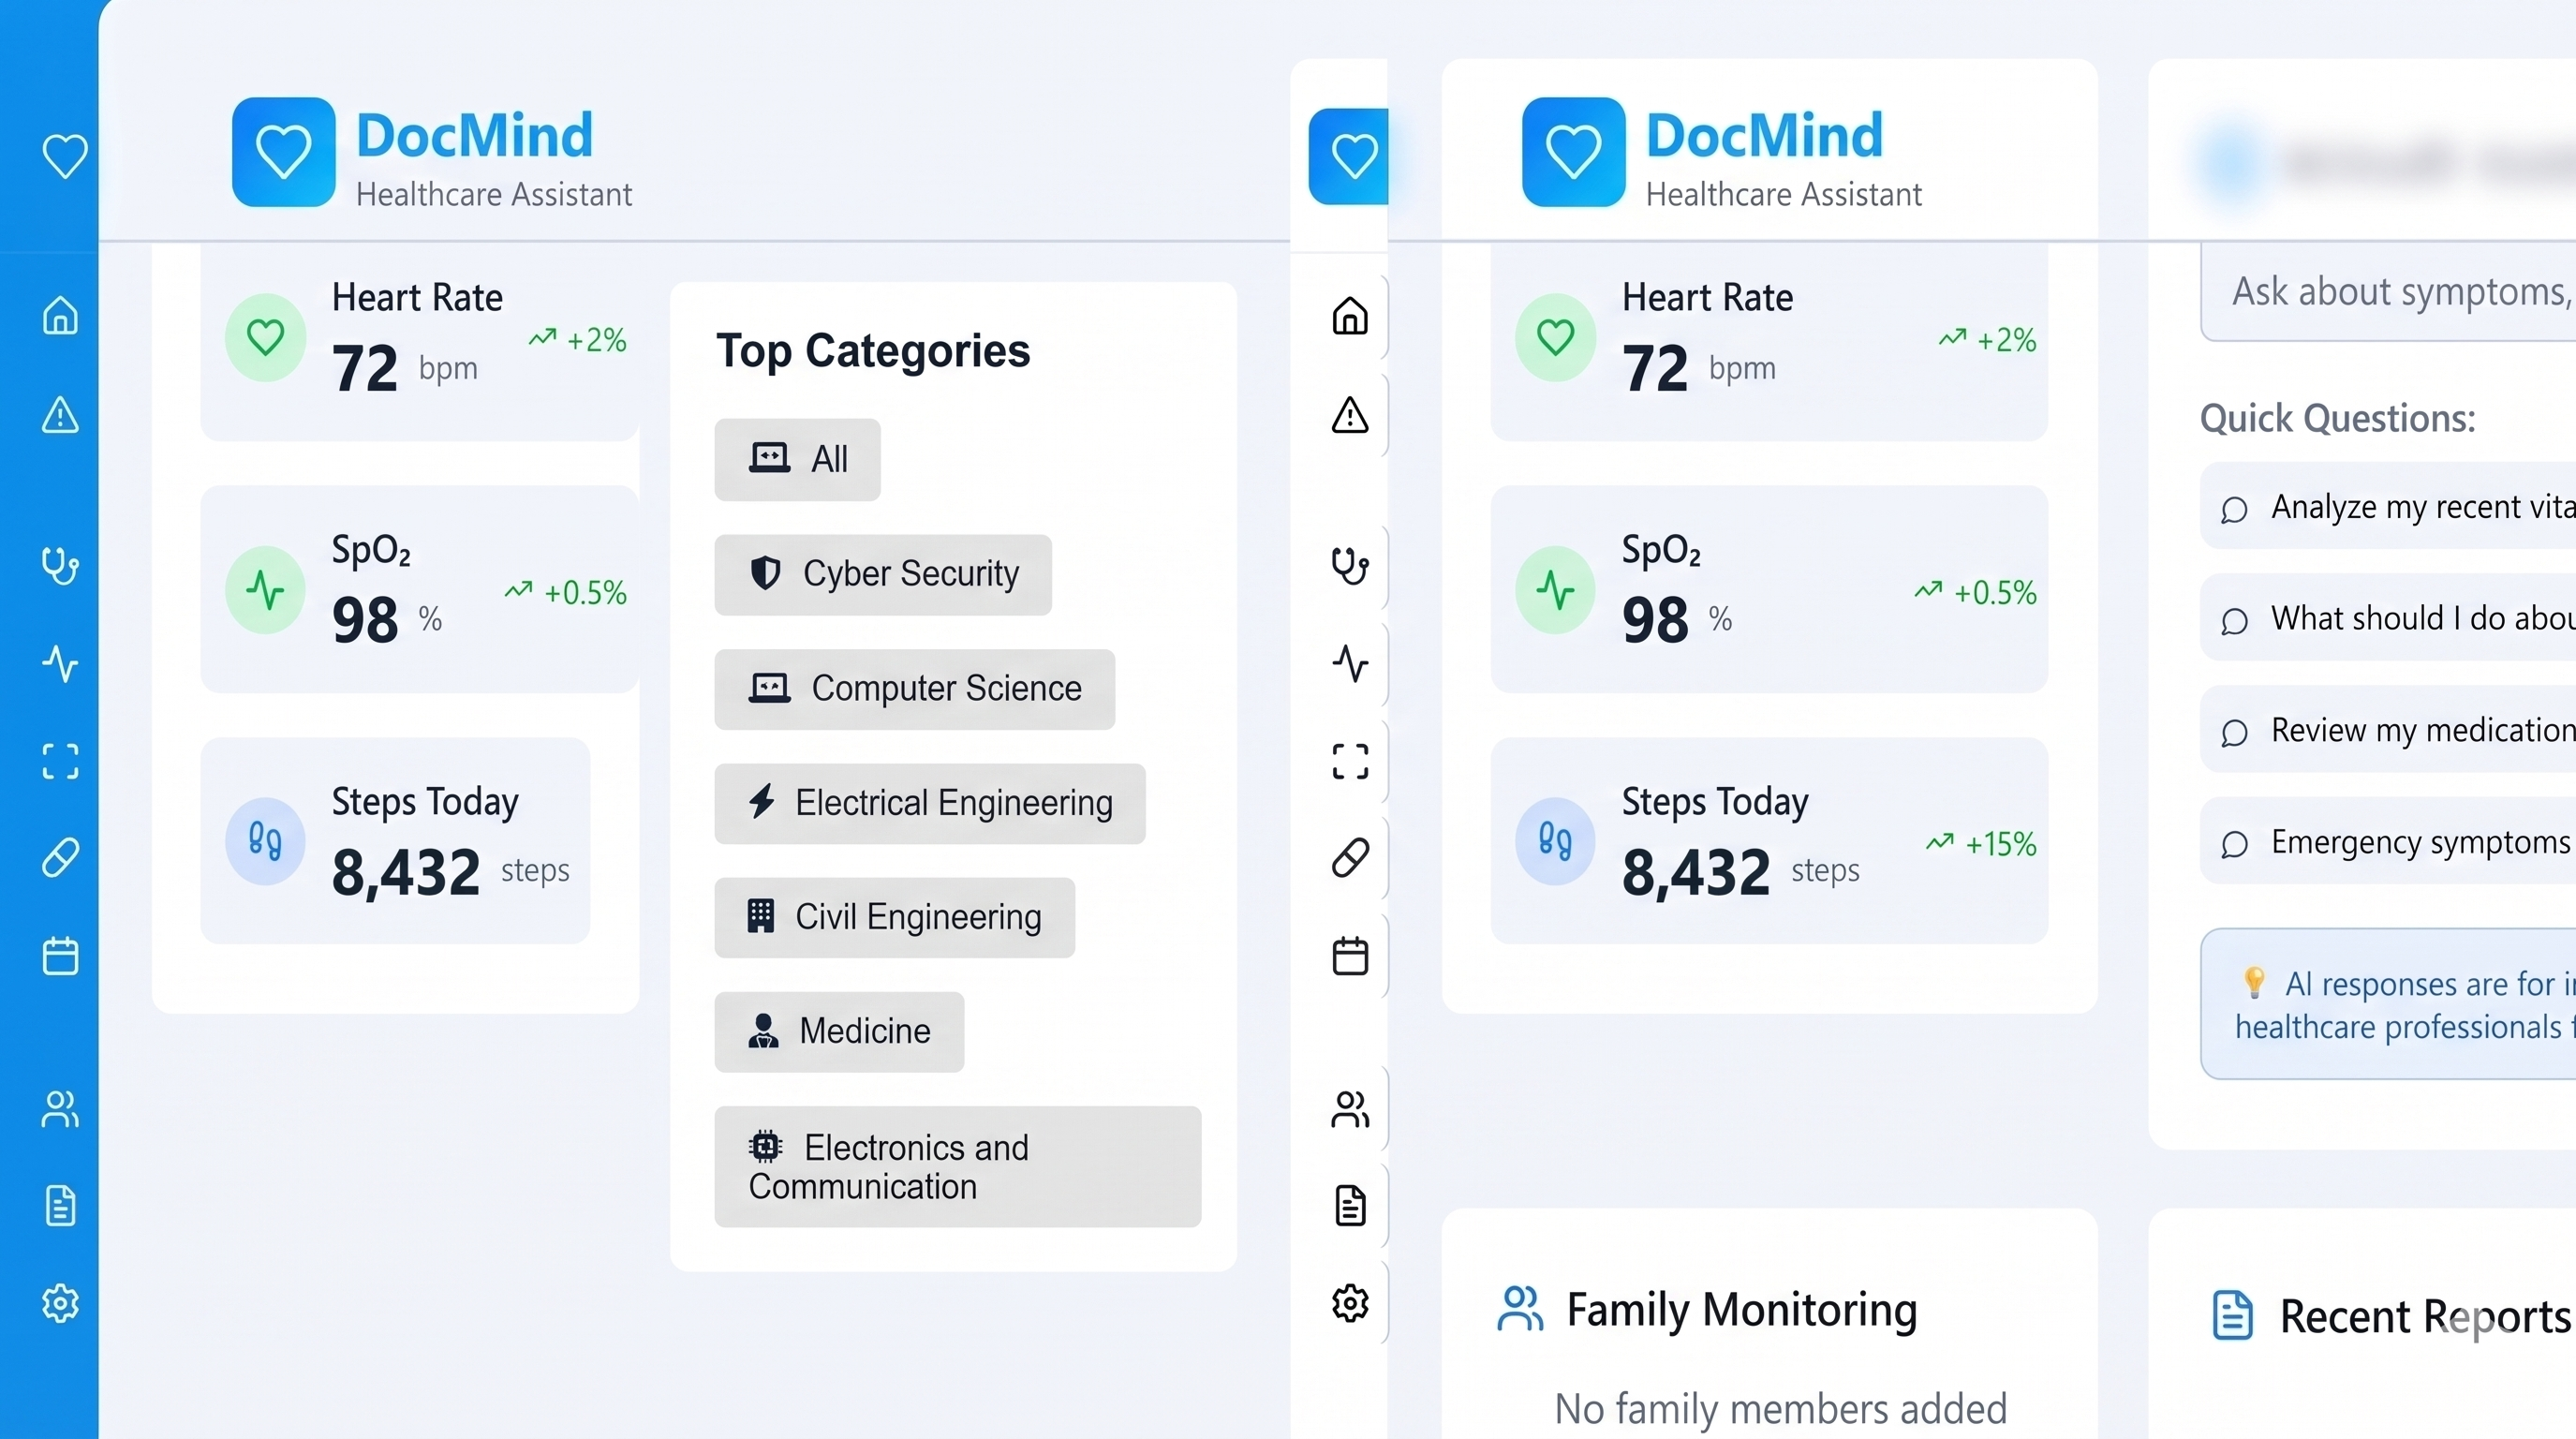Click the AI responses disclaimer notice
This screenshot has height=1439, width=2576.
2388,1004
